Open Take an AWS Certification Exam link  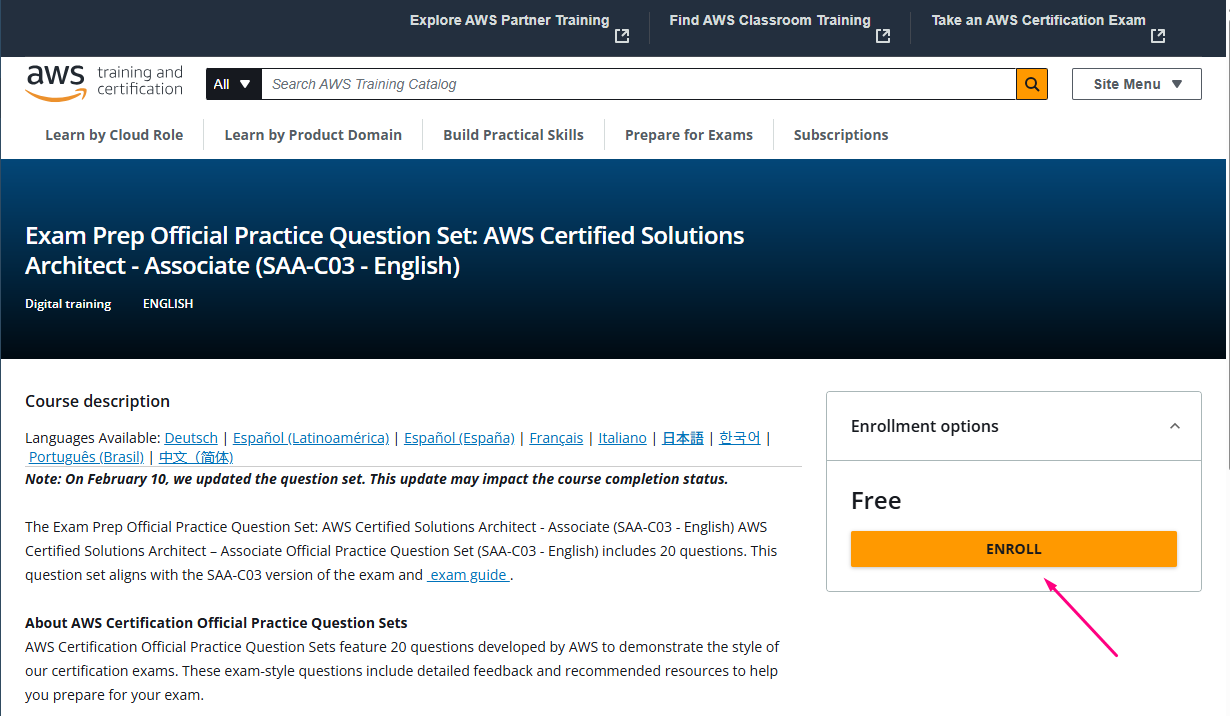pyautogui.click(x=1048, y=27)
